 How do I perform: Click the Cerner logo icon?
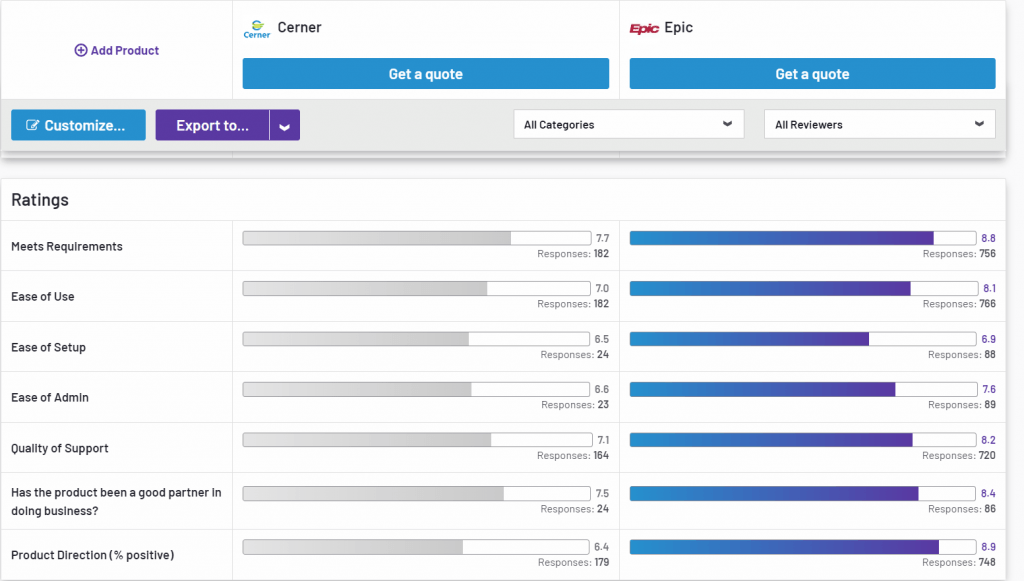257,28
